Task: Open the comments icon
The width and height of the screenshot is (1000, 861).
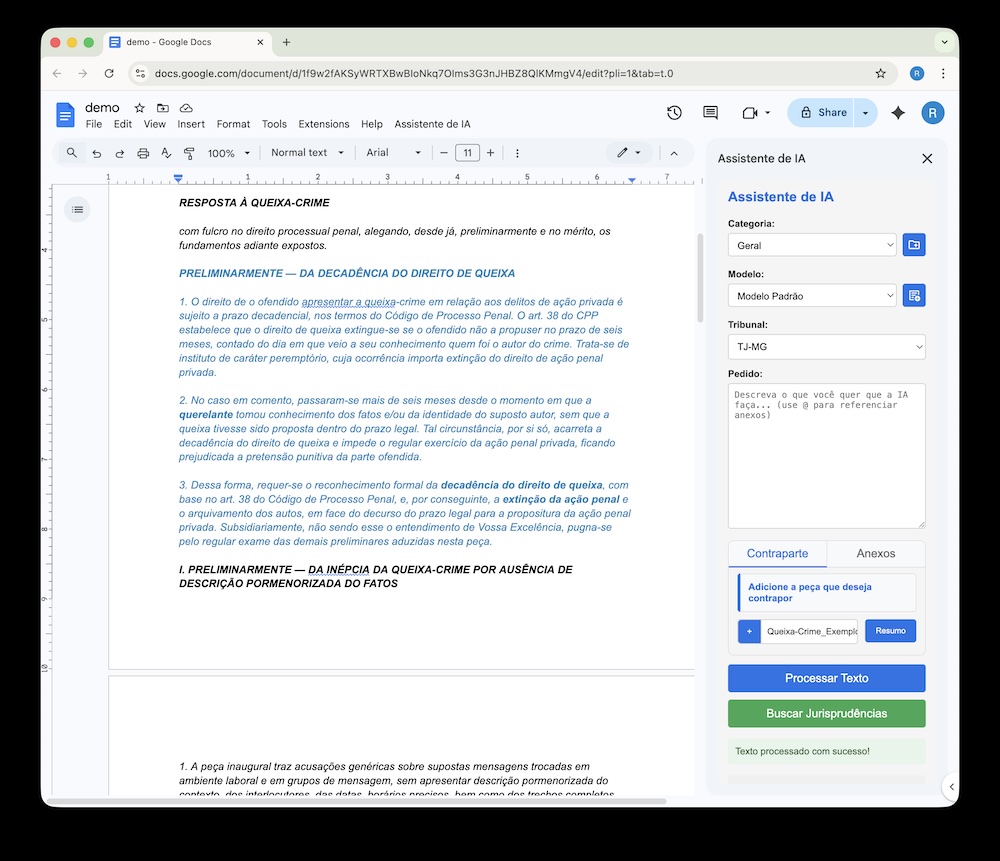Action: [710, 113]
